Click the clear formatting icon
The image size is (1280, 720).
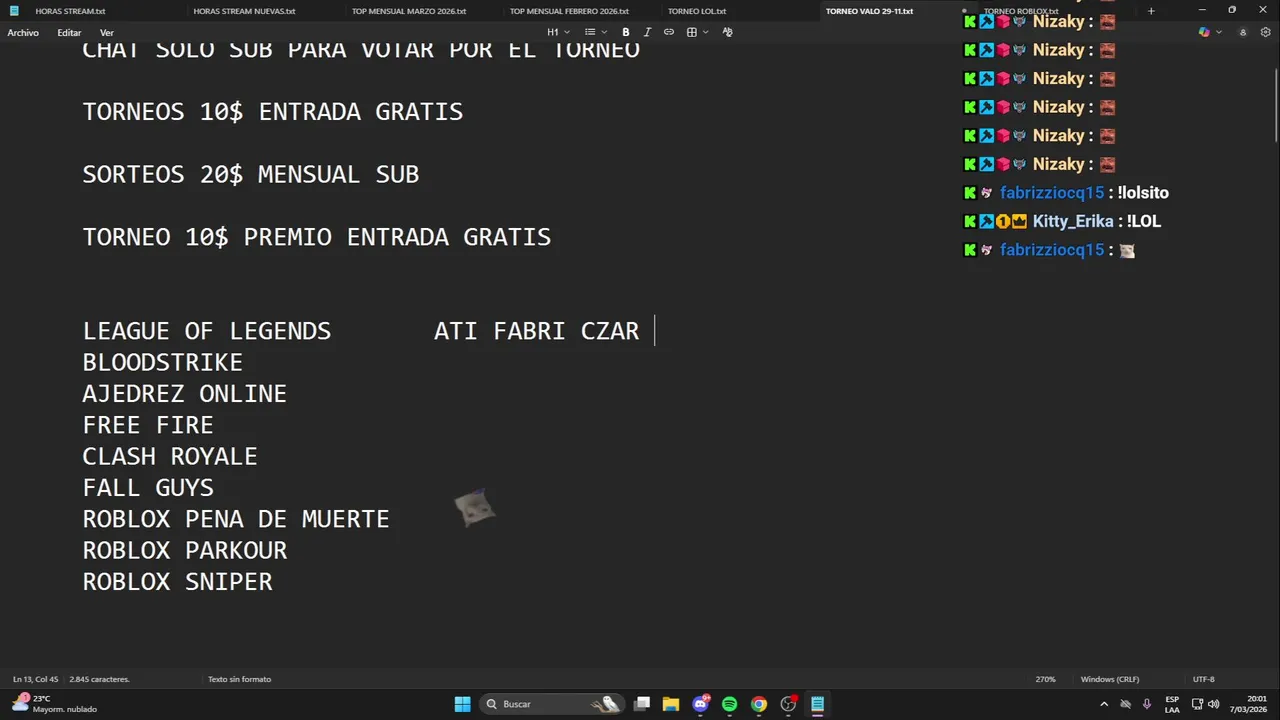click(727, 32)
